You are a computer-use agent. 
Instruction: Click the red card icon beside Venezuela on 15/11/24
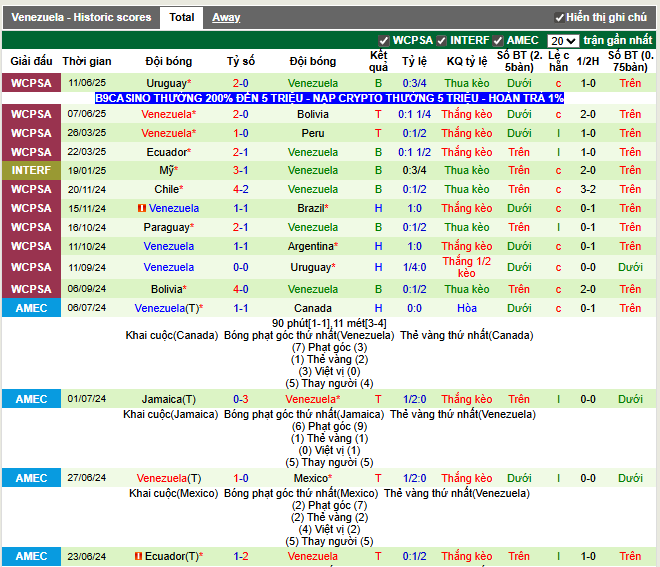click(142, 208)
